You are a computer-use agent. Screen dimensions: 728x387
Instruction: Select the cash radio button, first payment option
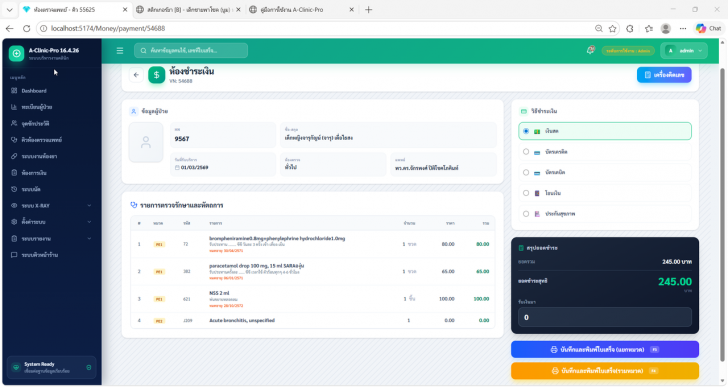tap(526, 131)
